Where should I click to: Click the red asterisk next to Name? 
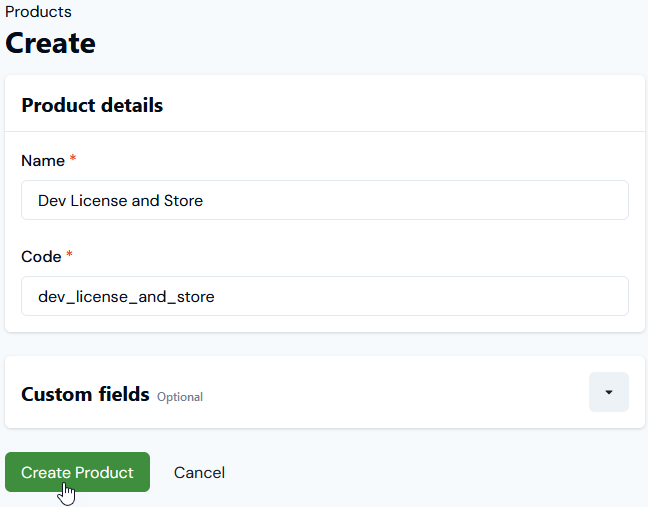pos(73,160)
